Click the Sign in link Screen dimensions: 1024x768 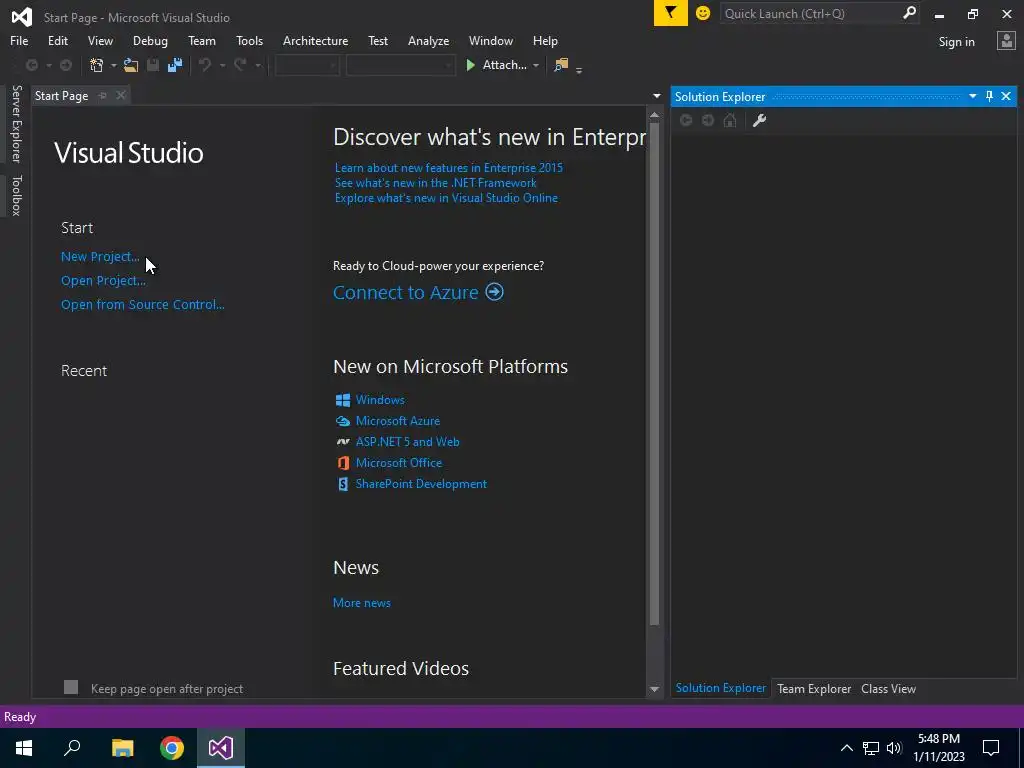pos(956,42)
